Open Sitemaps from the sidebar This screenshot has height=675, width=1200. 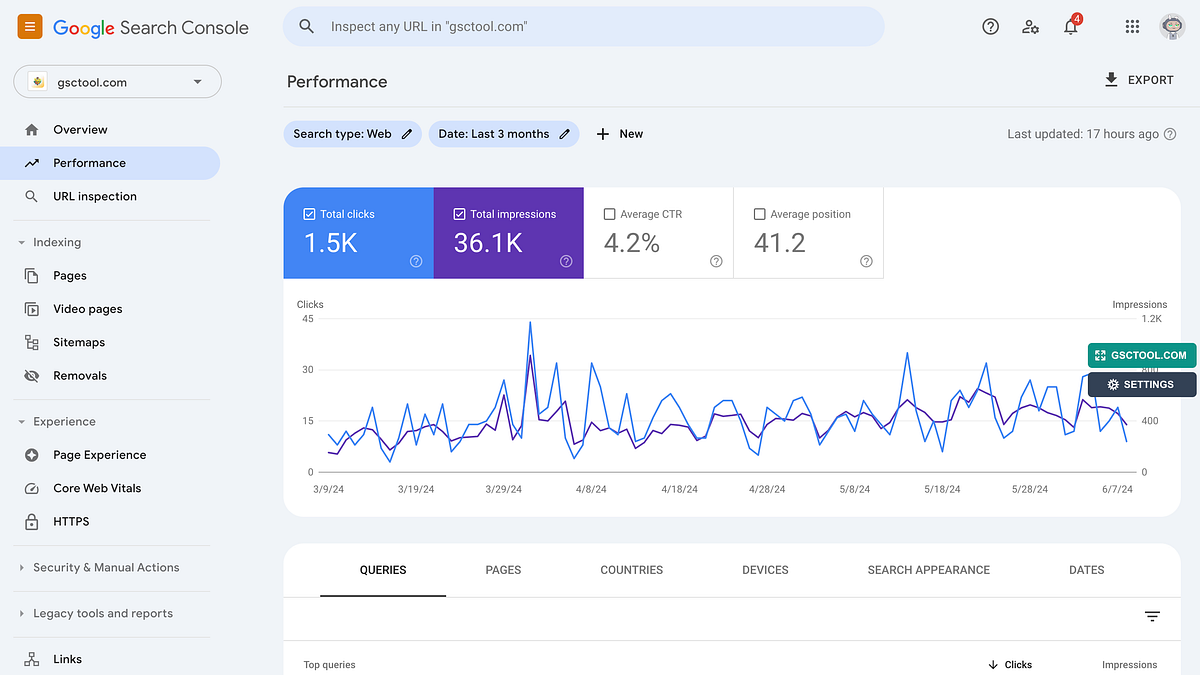click(79, 342)
